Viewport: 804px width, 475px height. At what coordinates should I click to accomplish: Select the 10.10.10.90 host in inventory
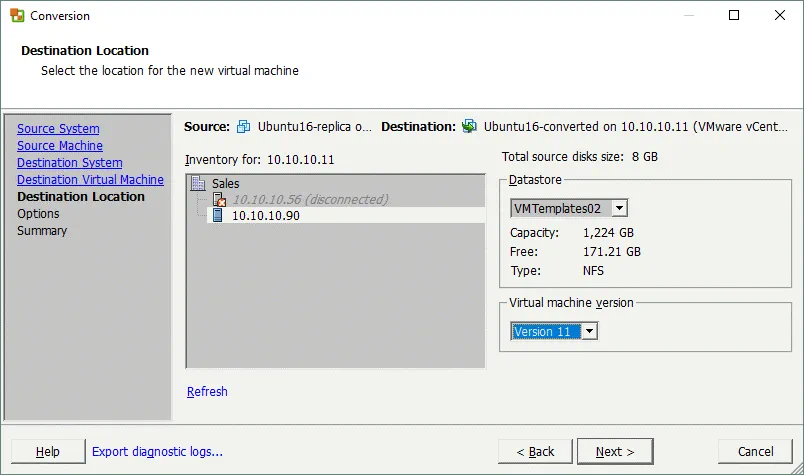(x=265, y=216)
